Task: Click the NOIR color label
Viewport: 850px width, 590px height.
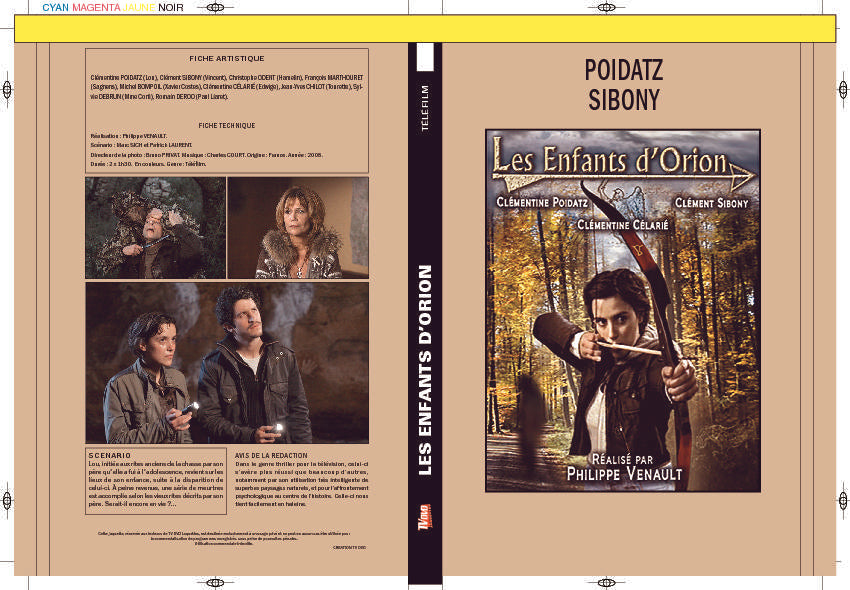Action: click(x=171, y=8)
